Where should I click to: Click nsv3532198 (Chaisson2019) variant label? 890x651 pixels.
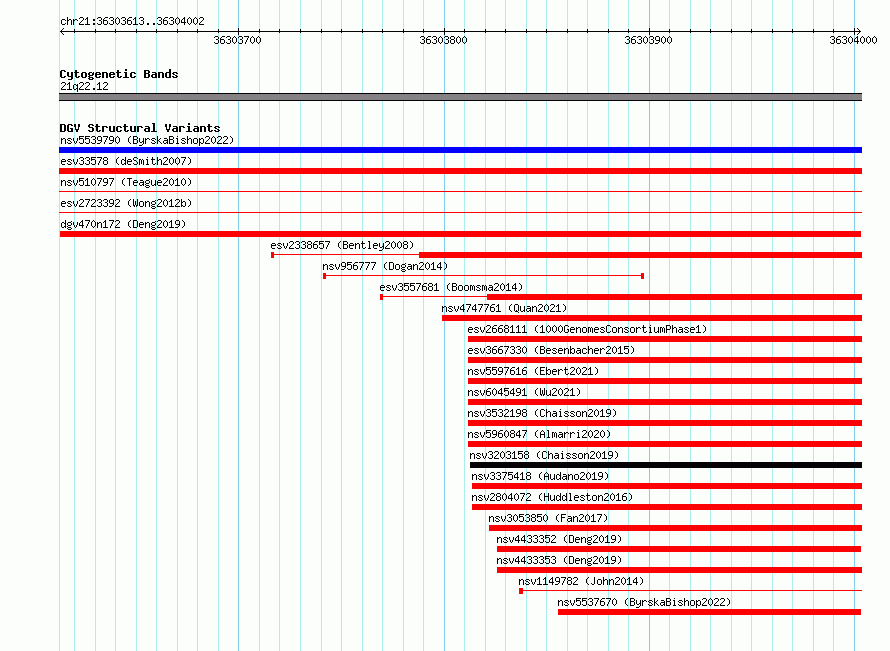pos(542,413)
